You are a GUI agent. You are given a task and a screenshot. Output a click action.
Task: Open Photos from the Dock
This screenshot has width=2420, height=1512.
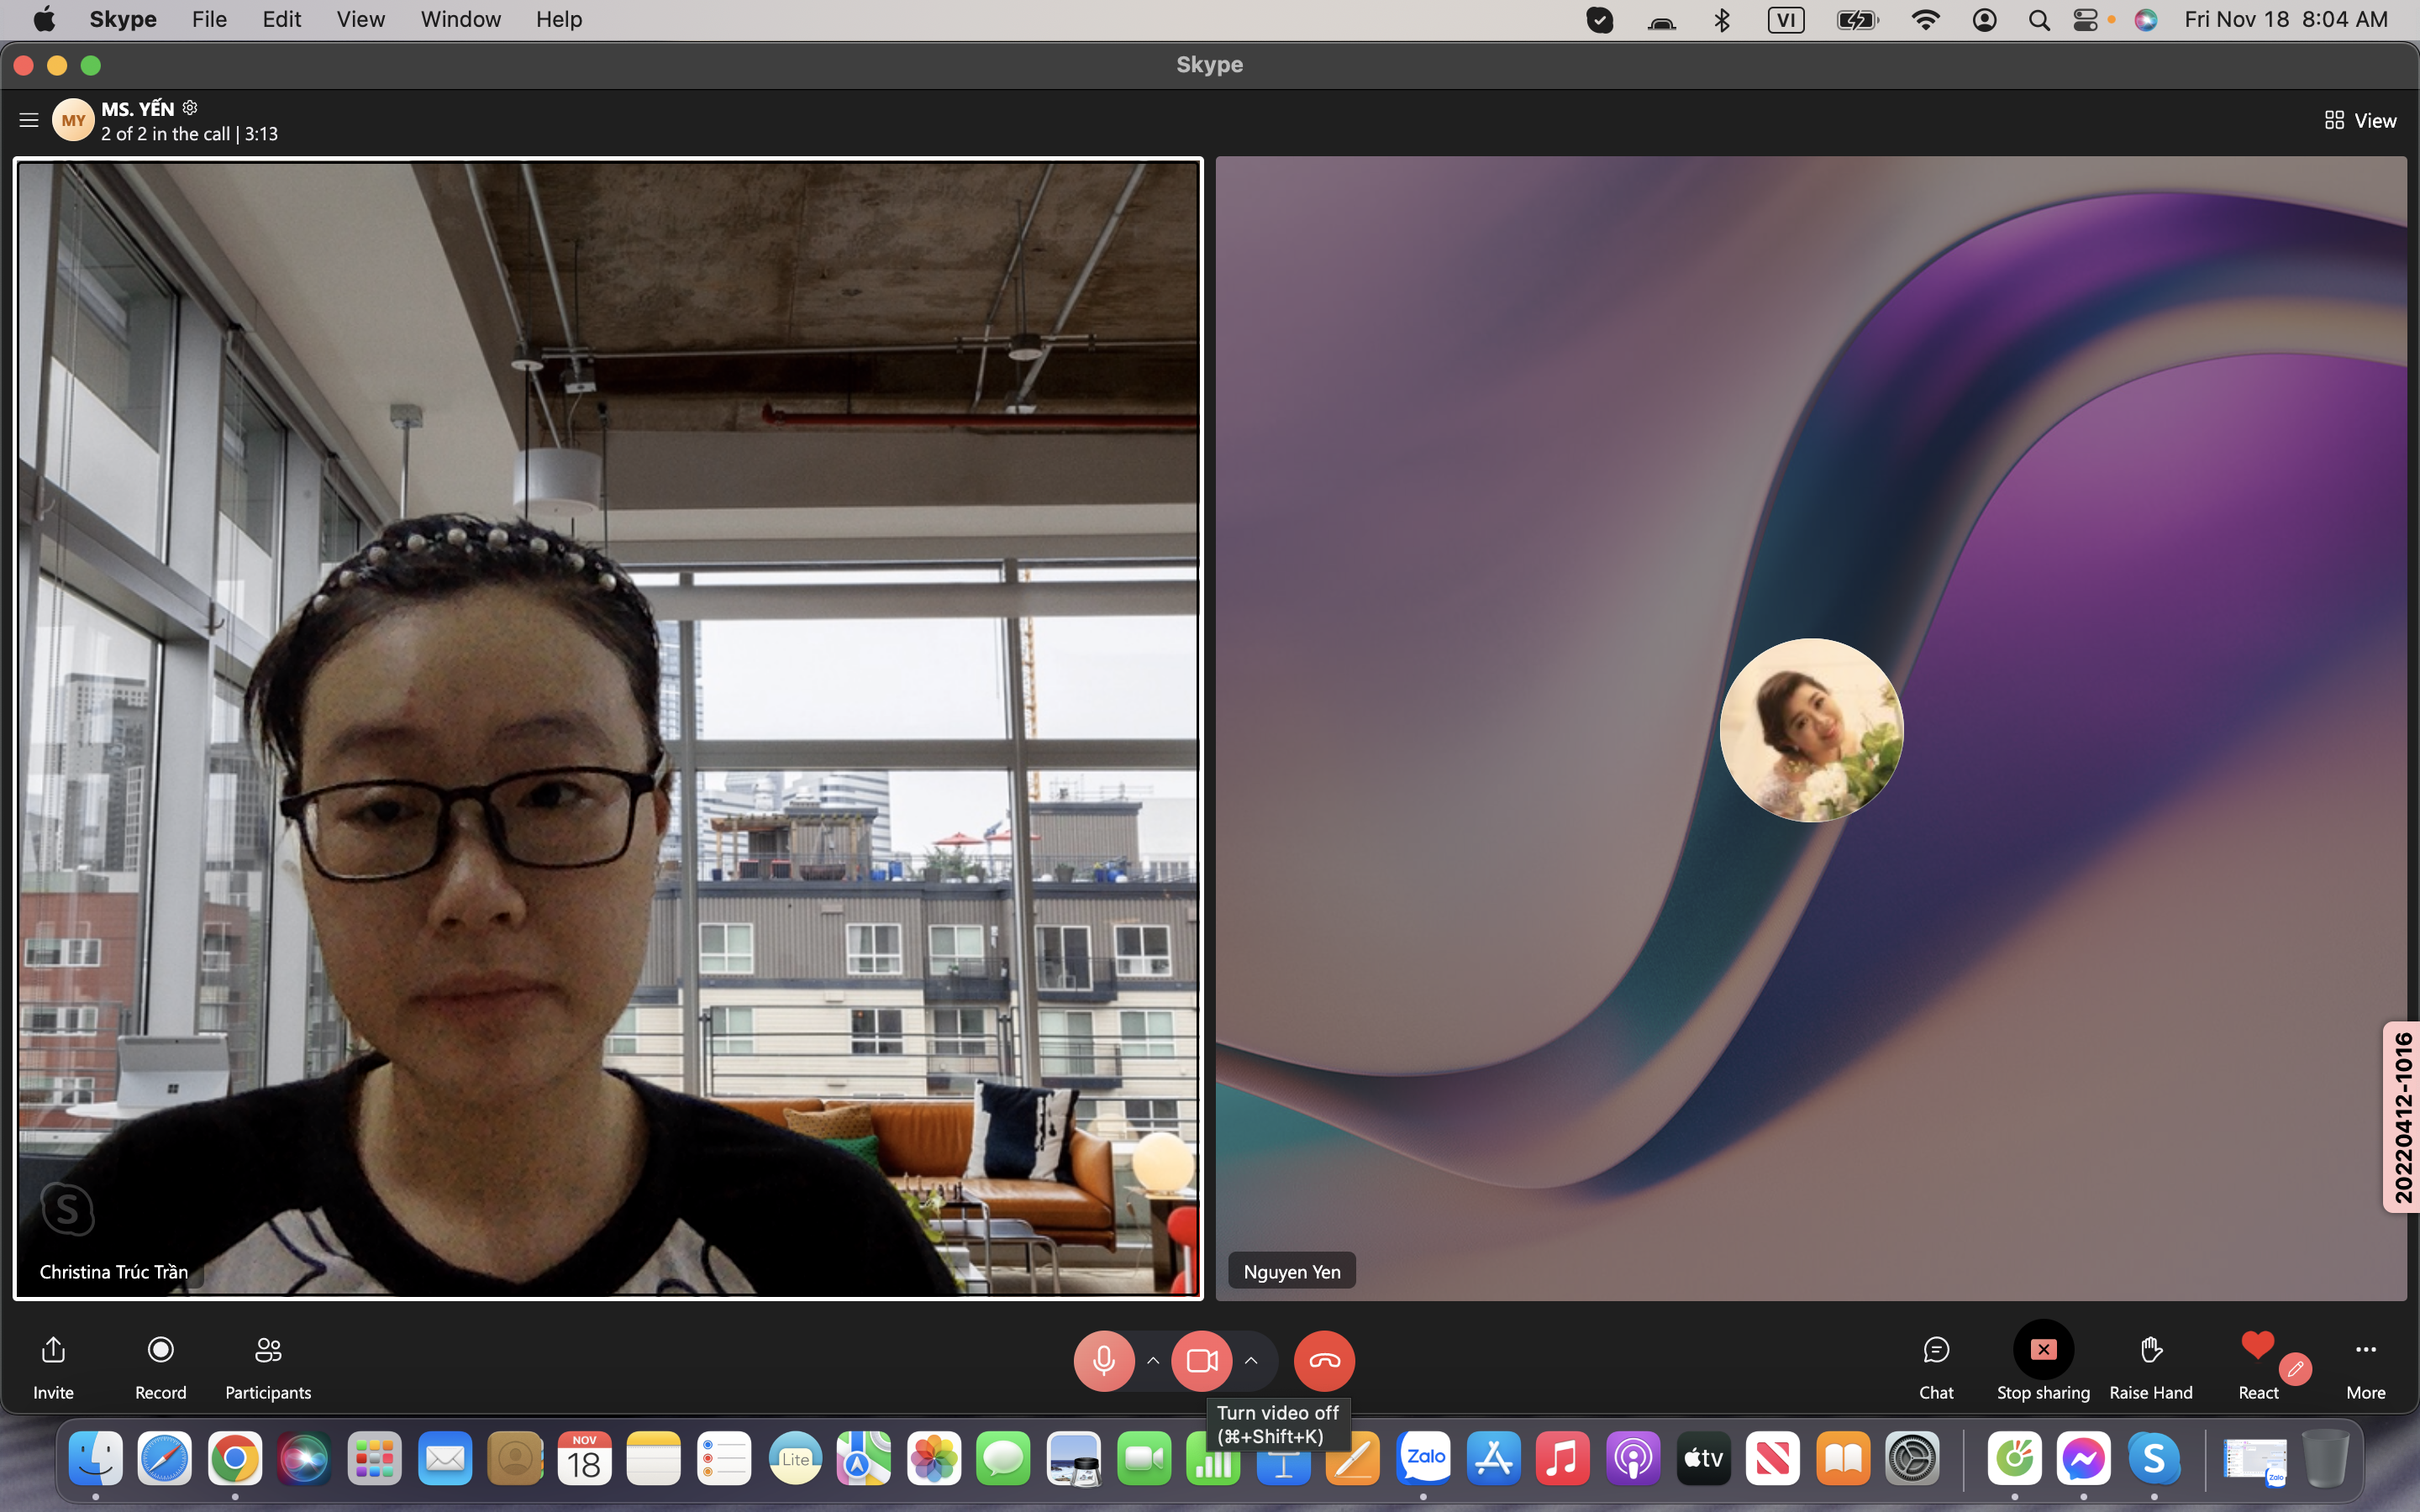point(934,1460)
